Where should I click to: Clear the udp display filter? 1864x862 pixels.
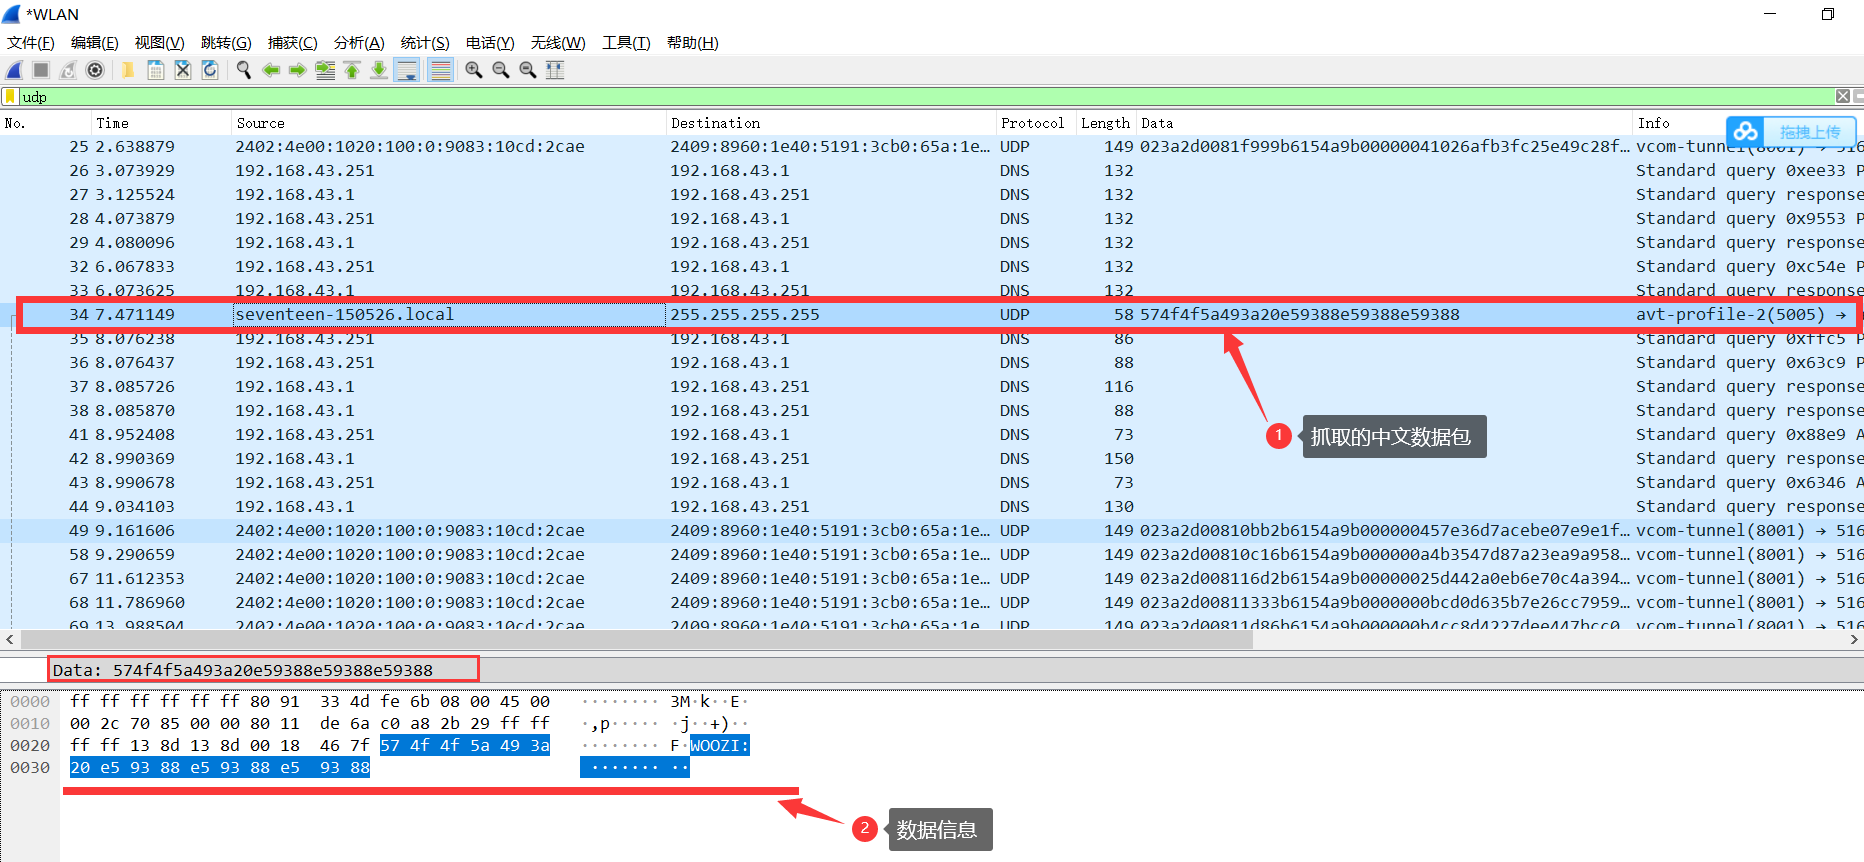pos(1843,97)
